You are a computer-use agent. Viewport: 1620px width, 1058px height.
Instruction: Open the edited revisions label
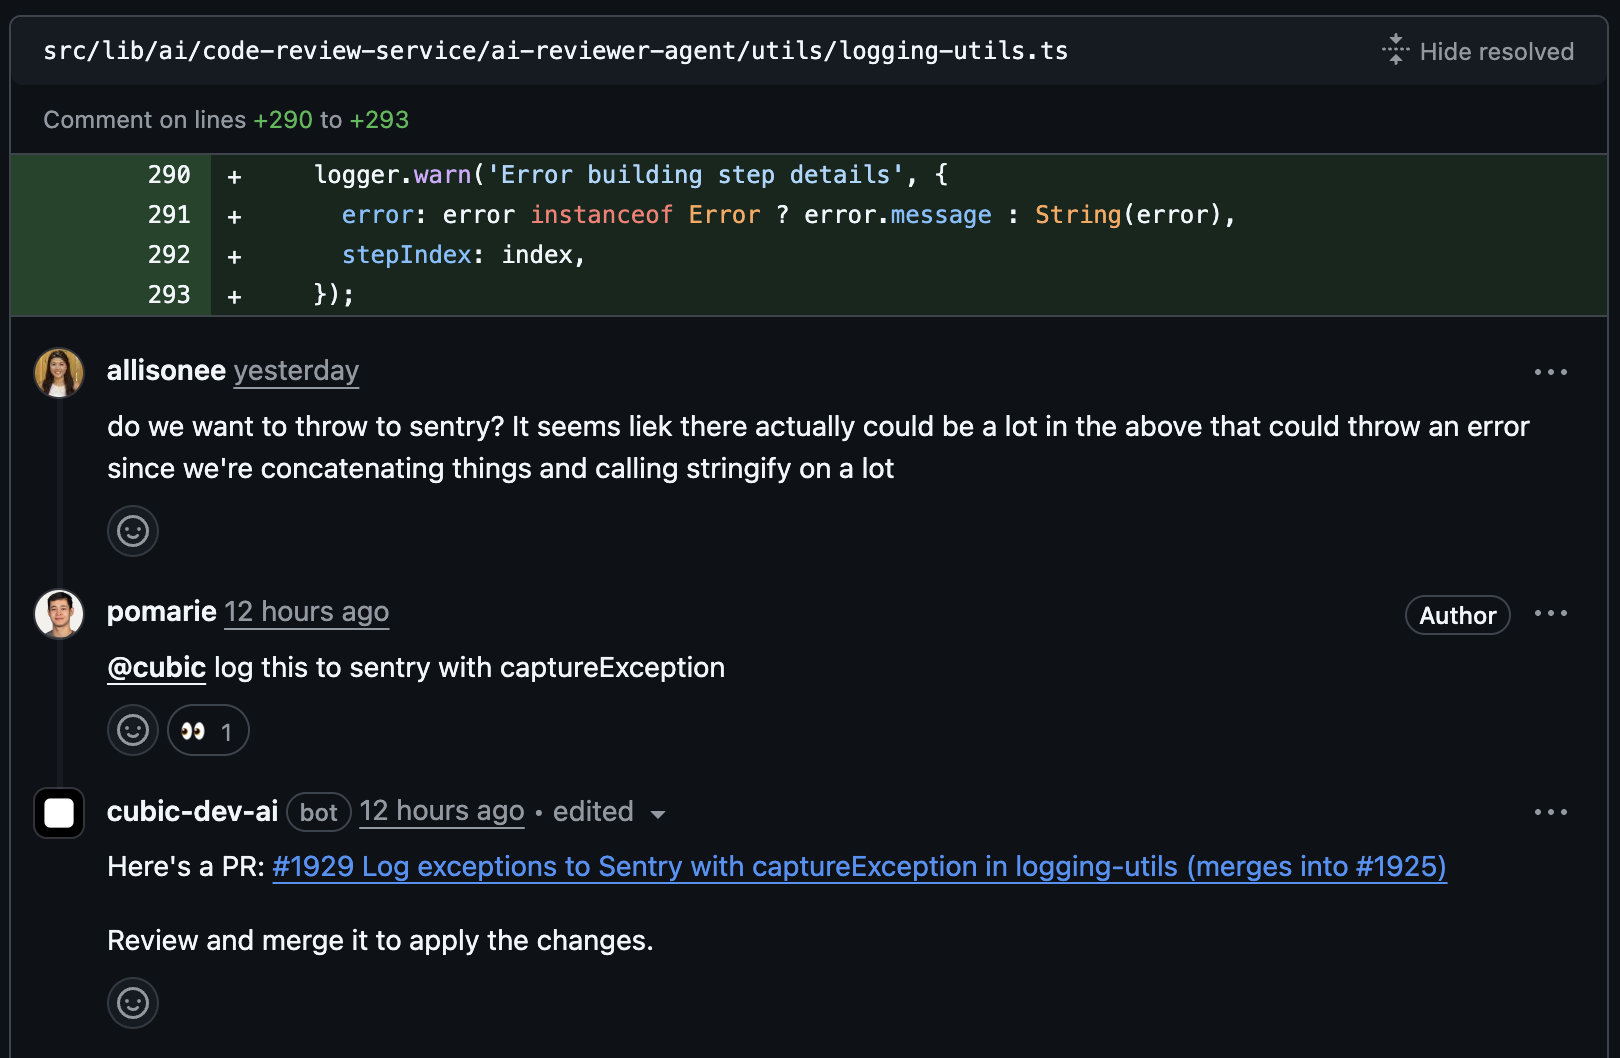point(593,811)
